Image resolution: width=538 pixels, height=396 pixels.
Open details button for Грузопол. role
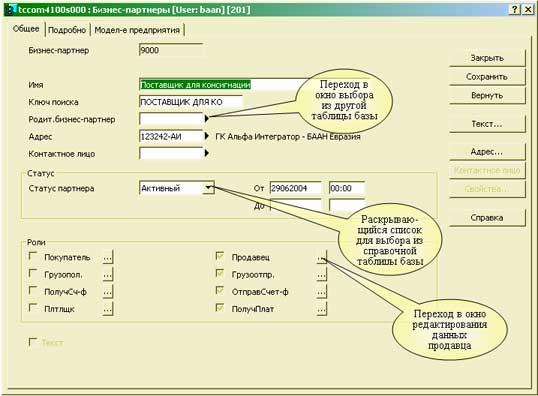point(108,275)
